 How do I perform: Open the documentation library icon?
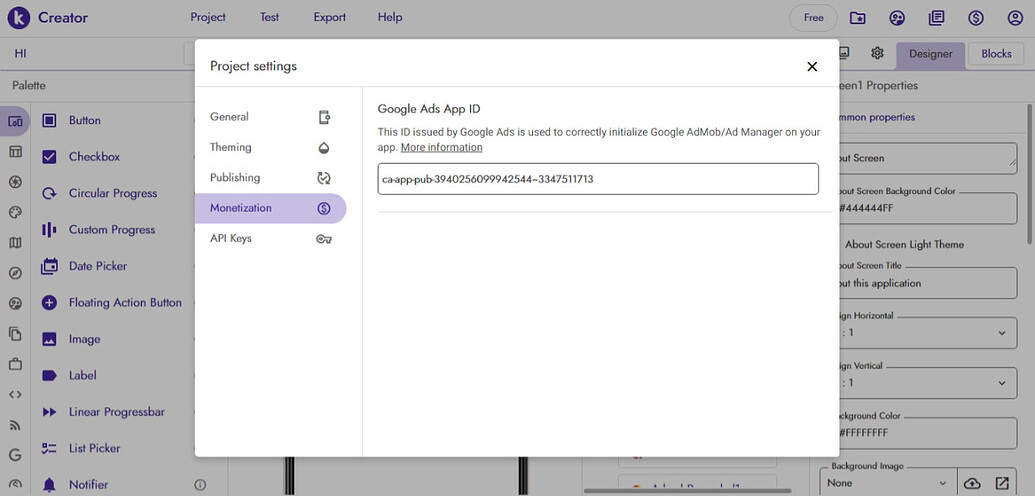936,18
